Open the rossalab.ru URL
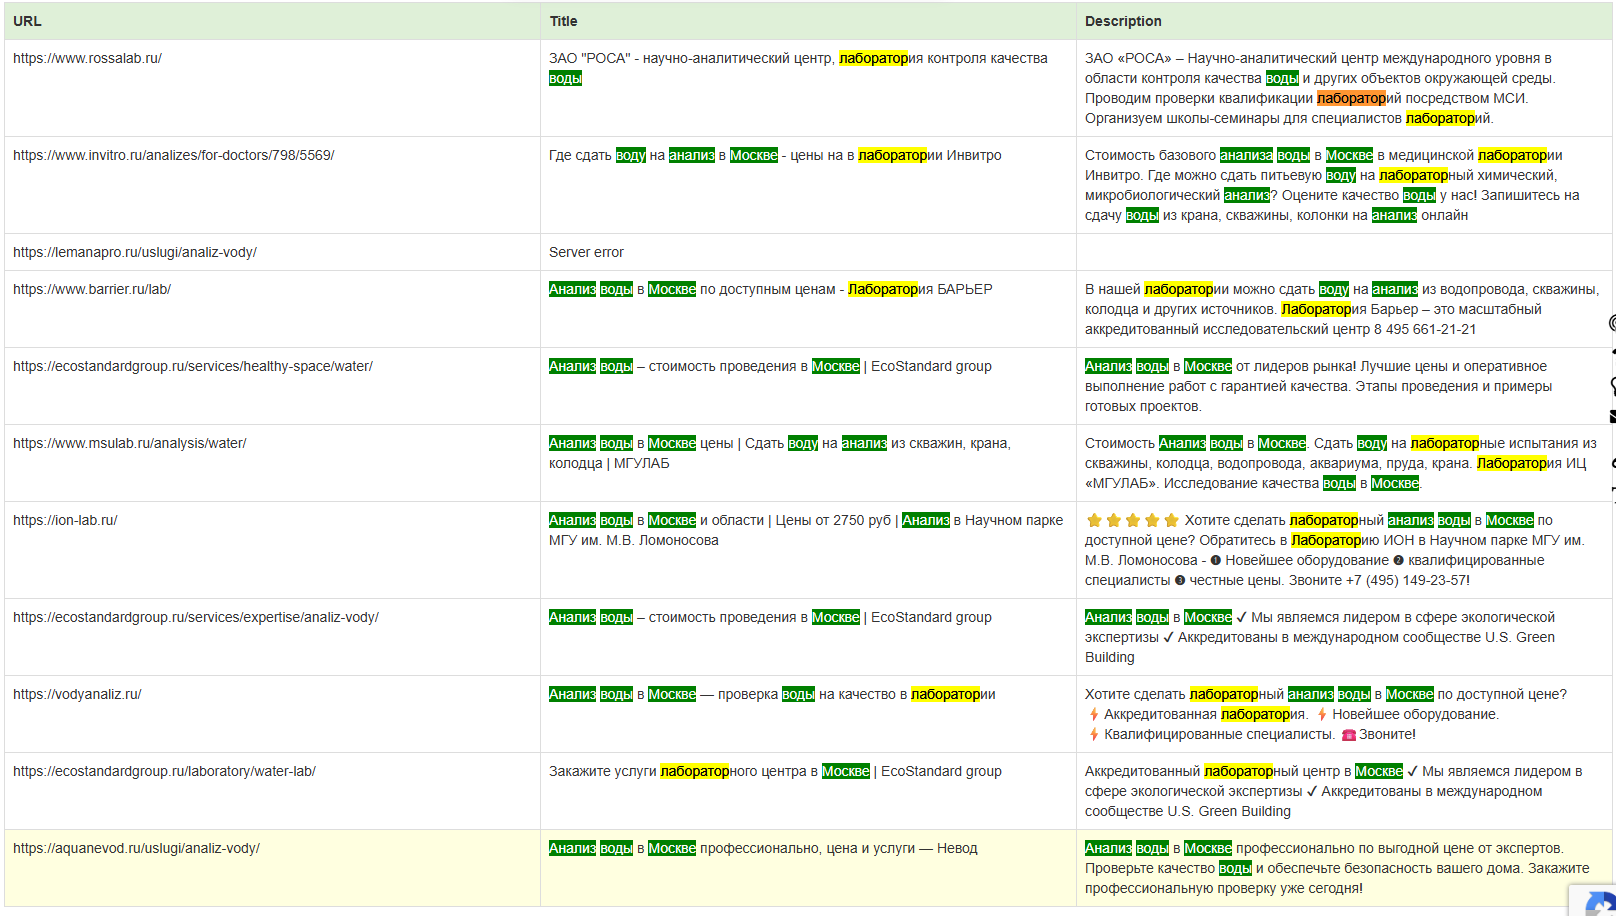The width and height of the screenshot is (1616, 916). tap(87, 58)
